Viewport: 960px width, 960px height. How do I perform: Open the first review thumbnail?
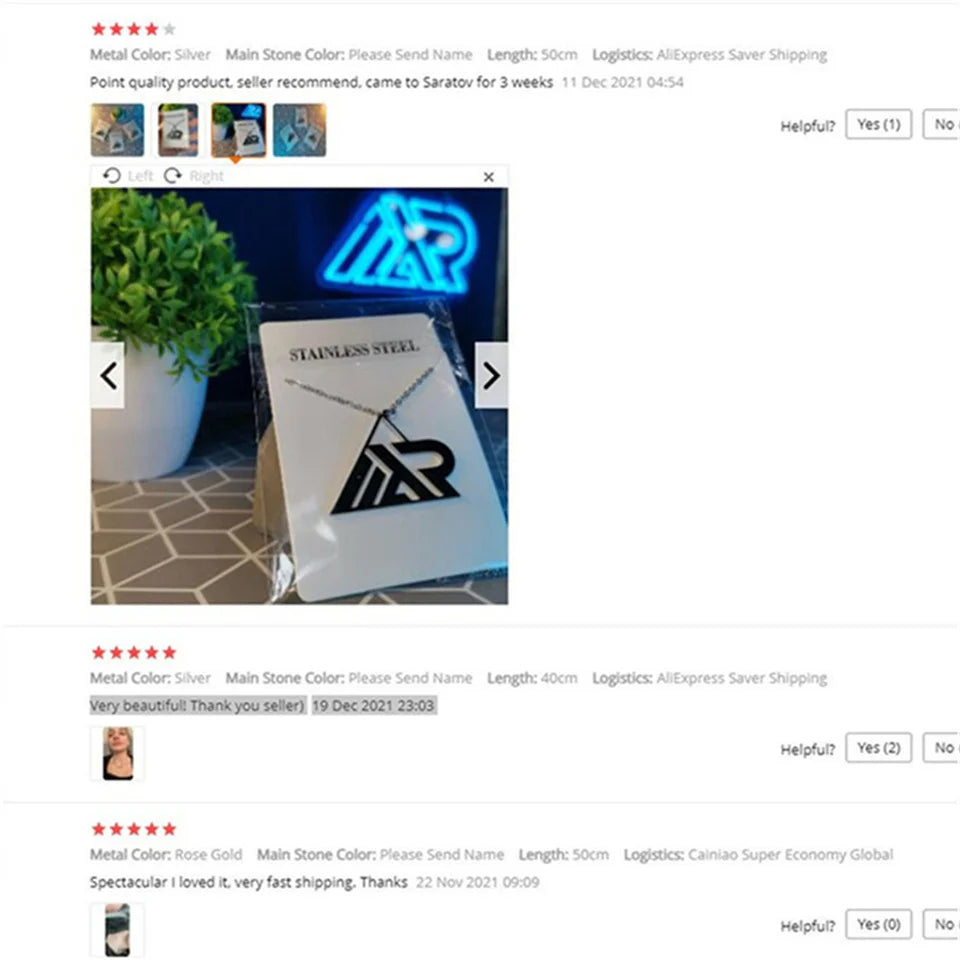tap(118, 130)
